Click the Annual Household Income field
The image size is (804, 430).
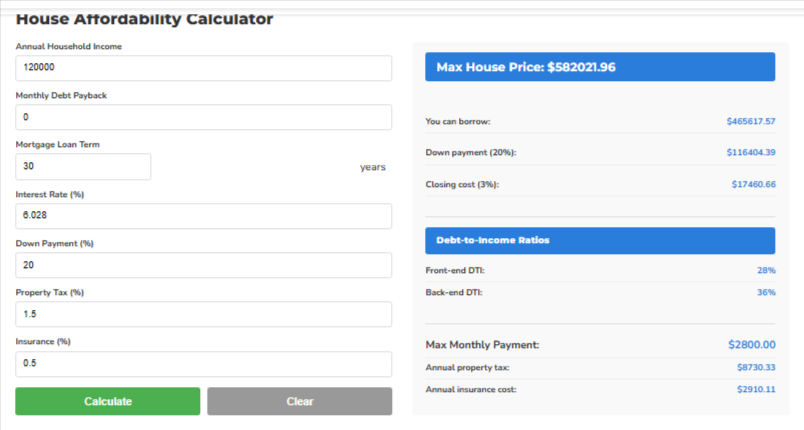[203, 68]
